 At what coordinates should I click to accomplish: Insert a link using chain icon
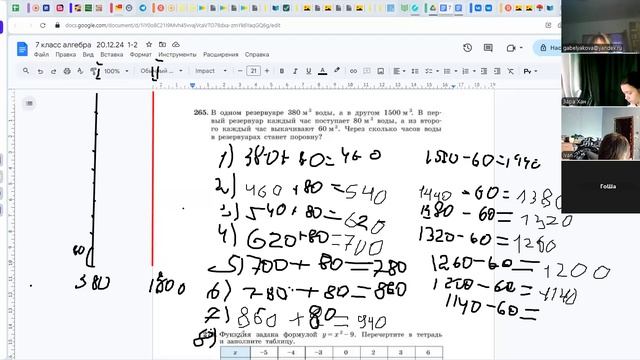[x=353, y=71]
